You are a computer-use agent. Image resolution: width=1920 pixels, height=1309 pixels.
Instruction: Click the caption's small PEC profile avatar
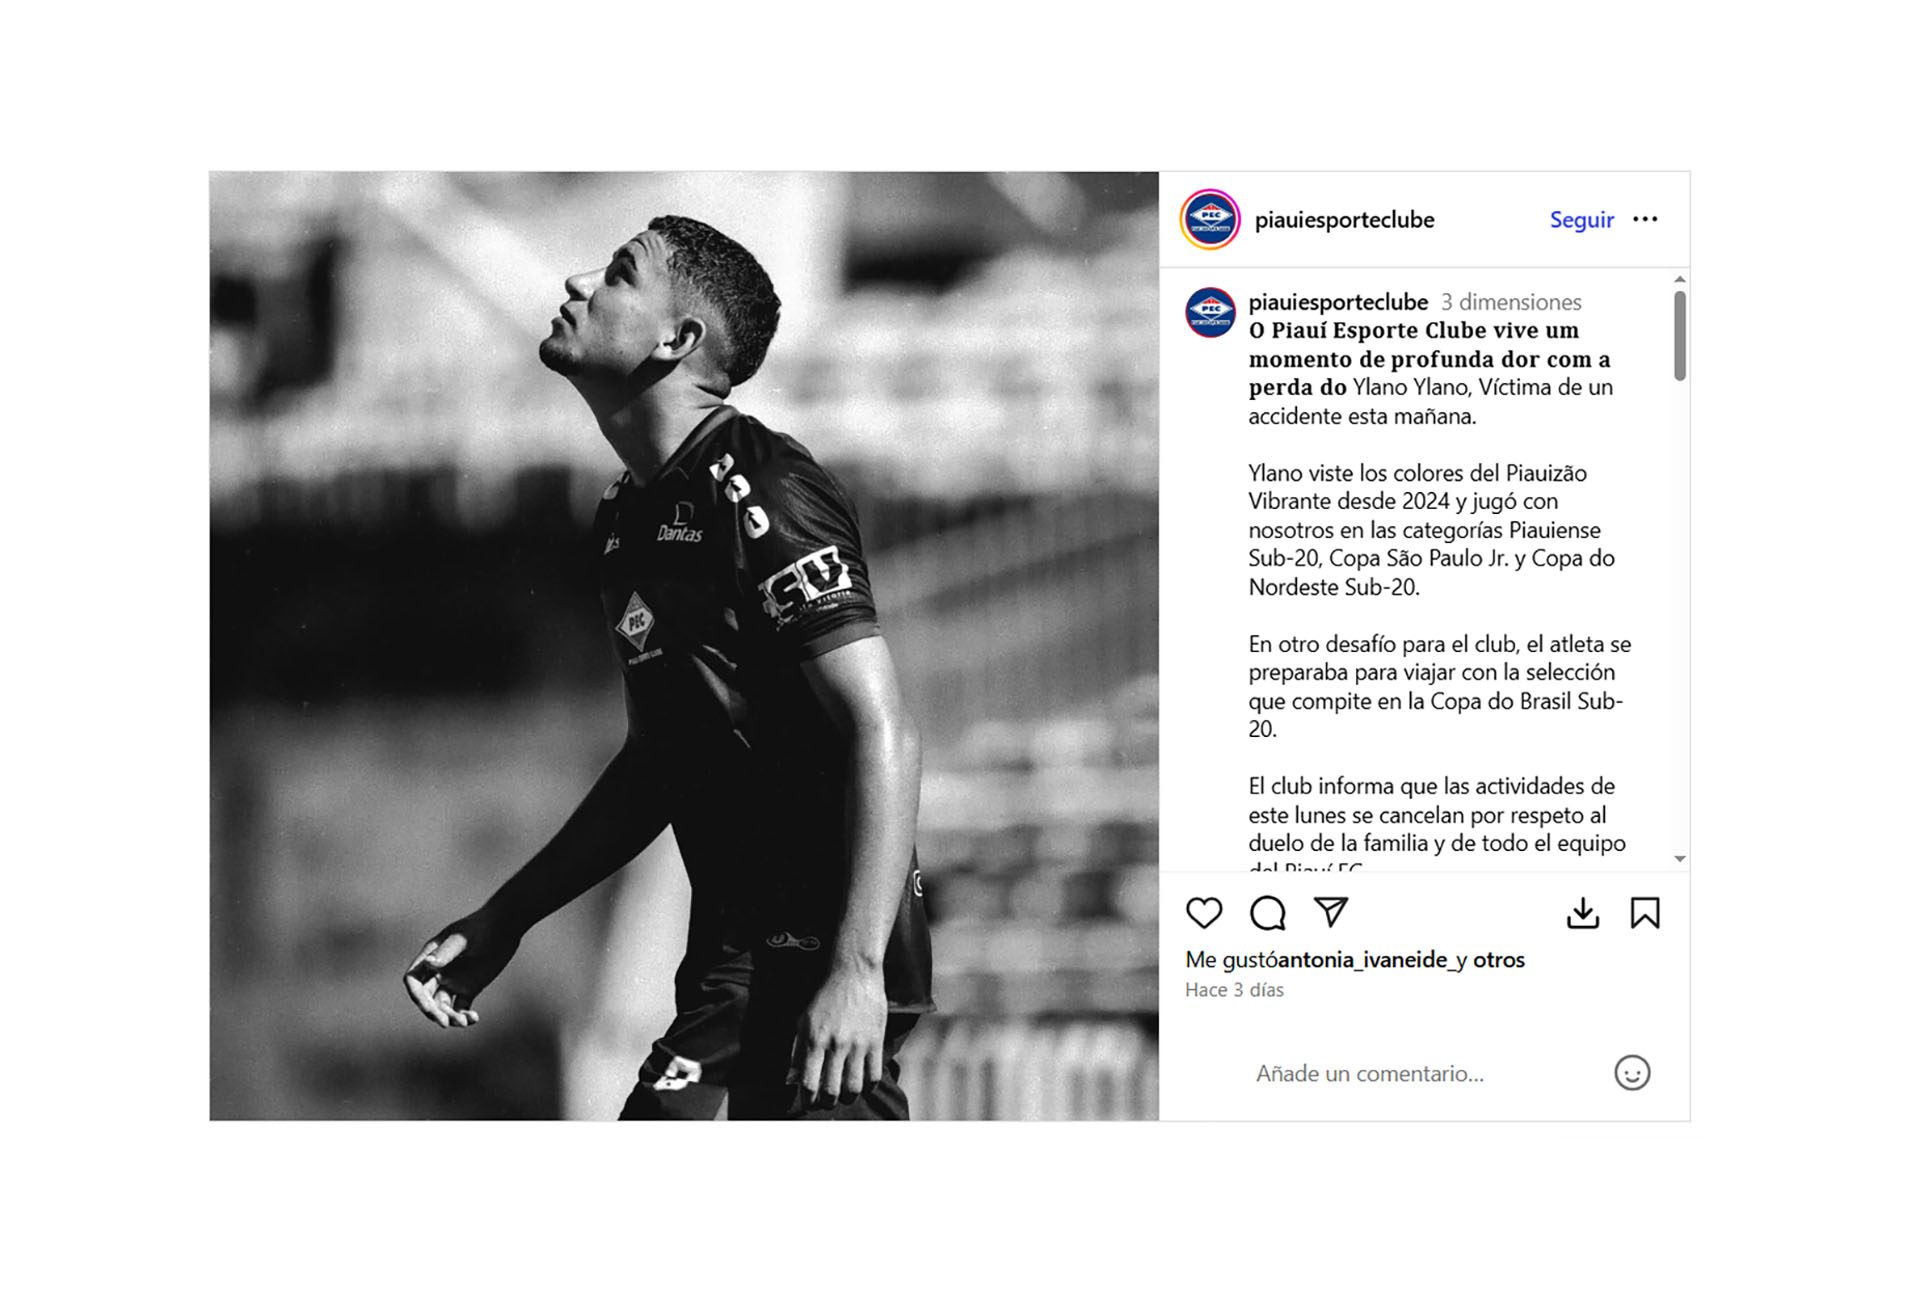point(1210,312)
